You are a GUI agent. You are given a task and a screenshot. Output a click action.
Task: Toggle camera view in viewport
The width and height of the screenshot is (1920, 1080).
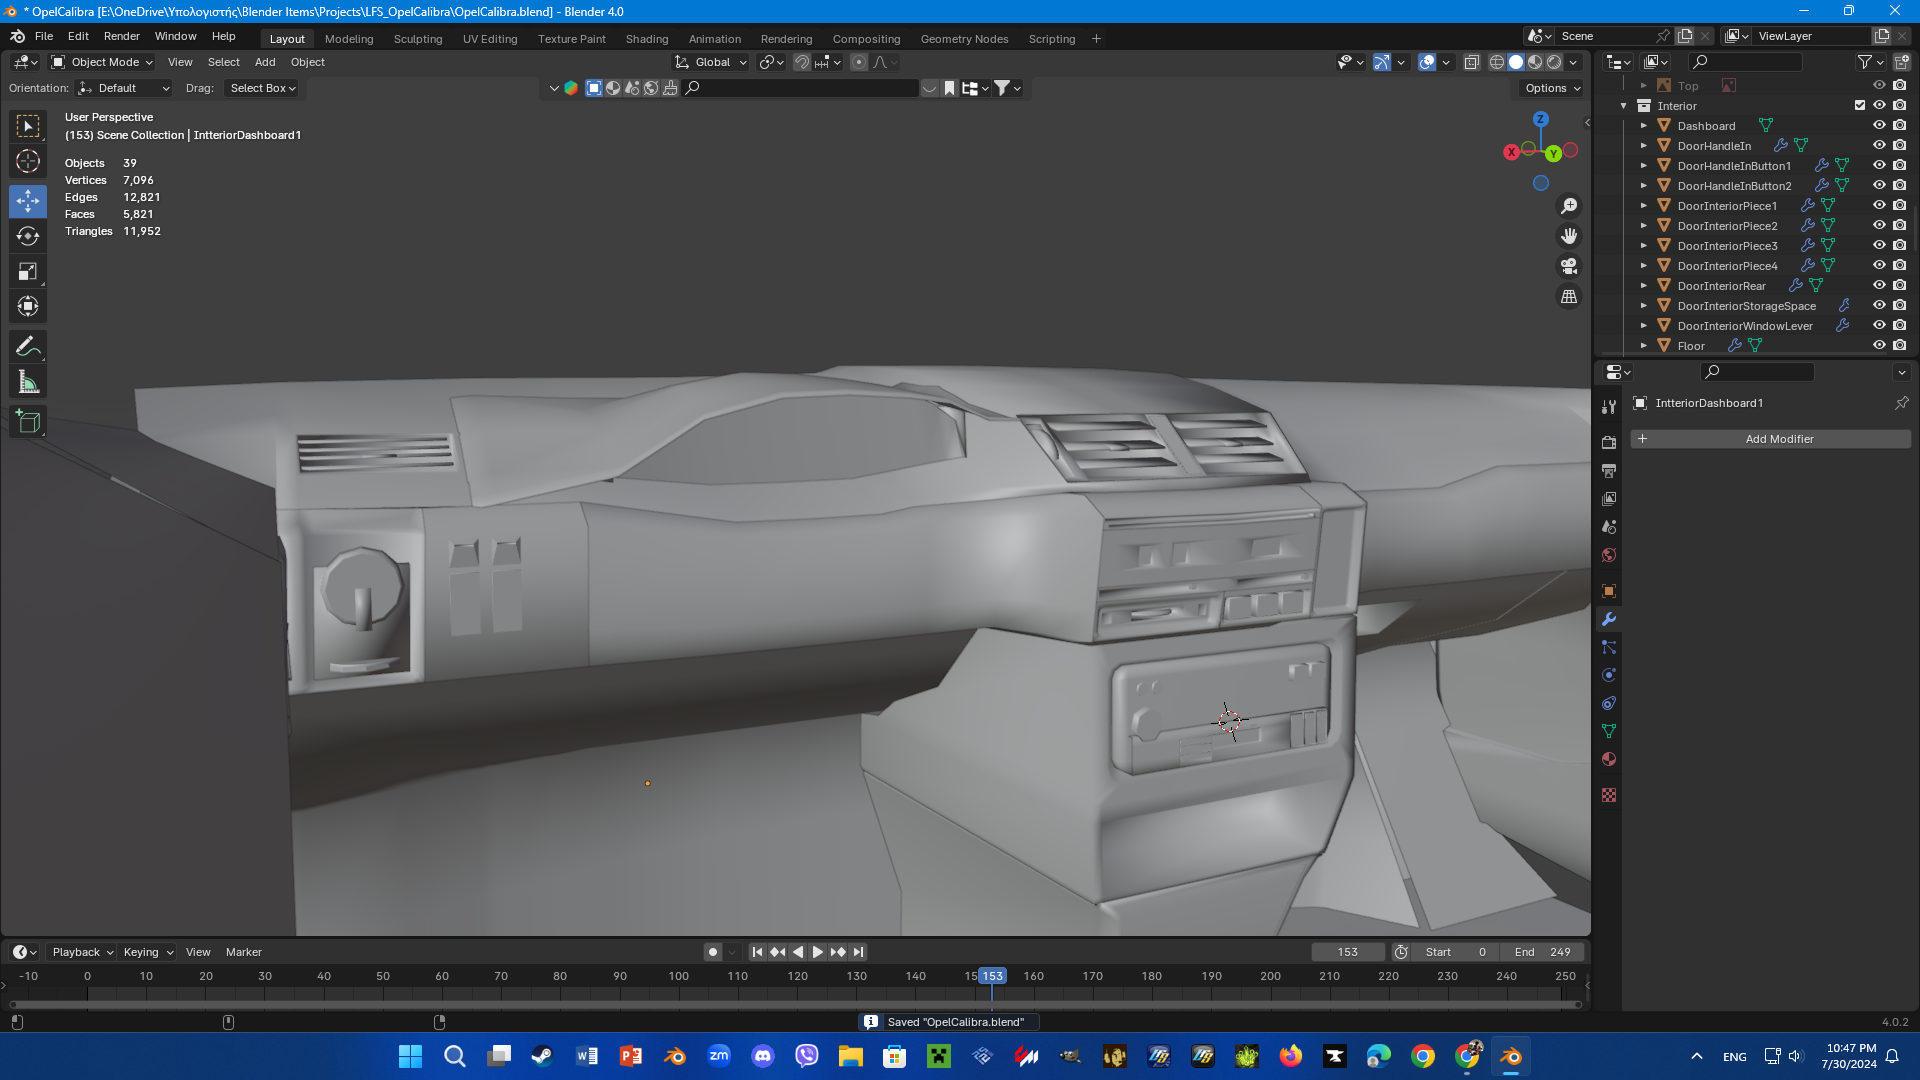[1569, 267]
